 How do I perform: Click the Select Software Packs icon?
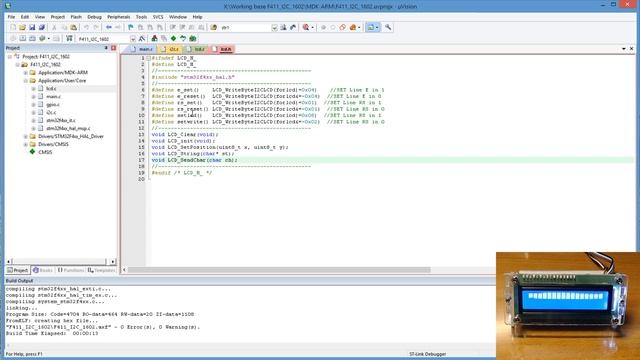click(x=183, y=38)
